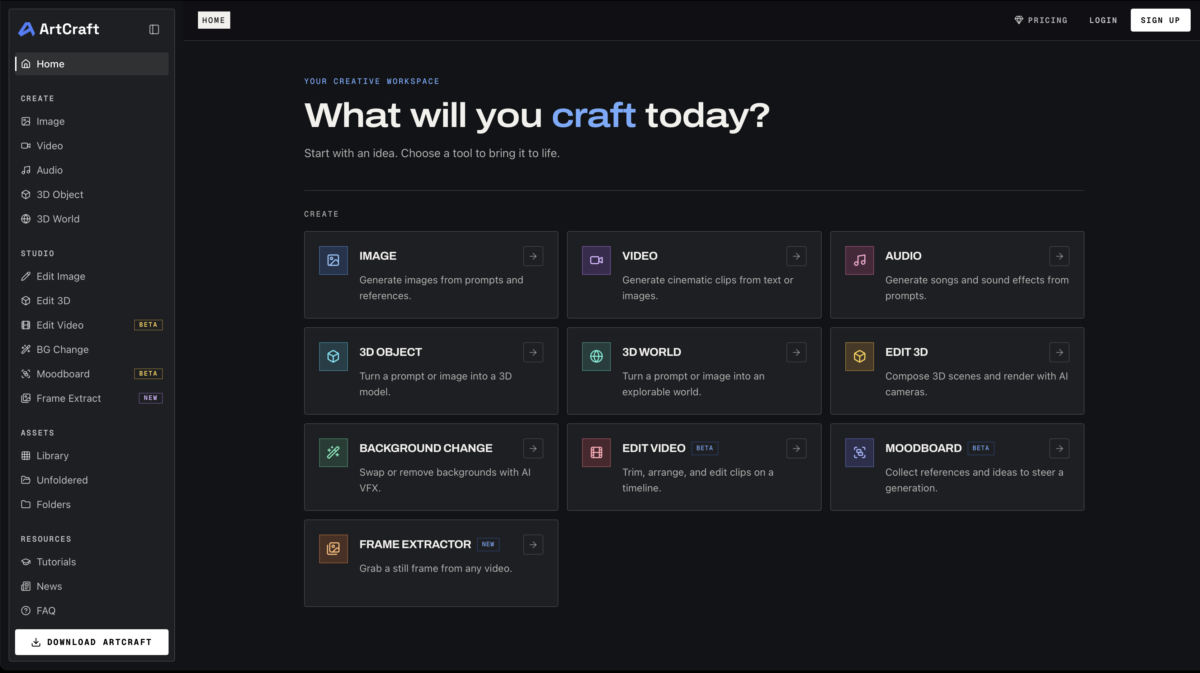Click the NEW badge next to Frame Extract
The image size is (1200, 673).
coord(150,398)
